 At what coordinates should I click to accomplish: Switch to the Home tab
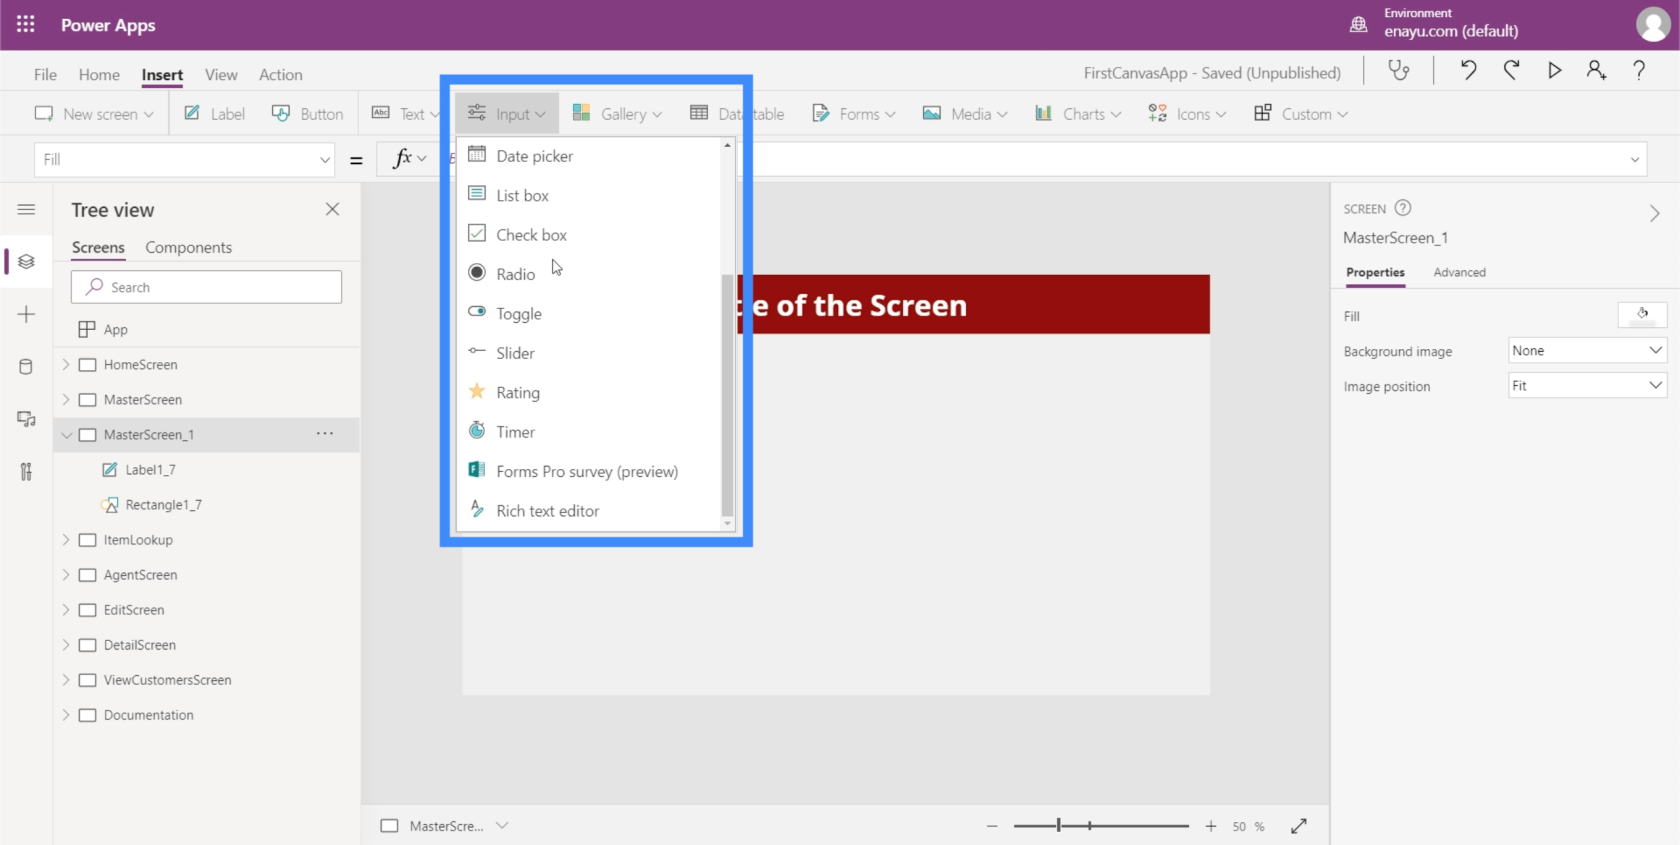click(99, 74)
